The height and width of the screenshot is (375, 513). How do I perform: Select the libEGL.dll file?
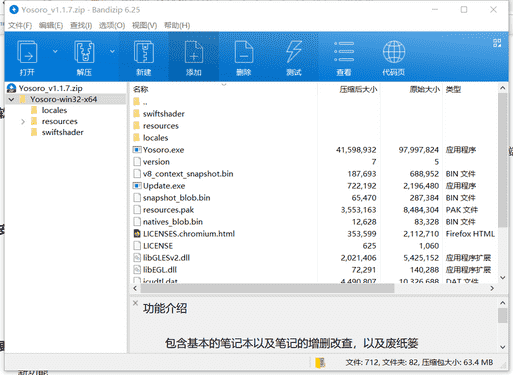[160, 270]
